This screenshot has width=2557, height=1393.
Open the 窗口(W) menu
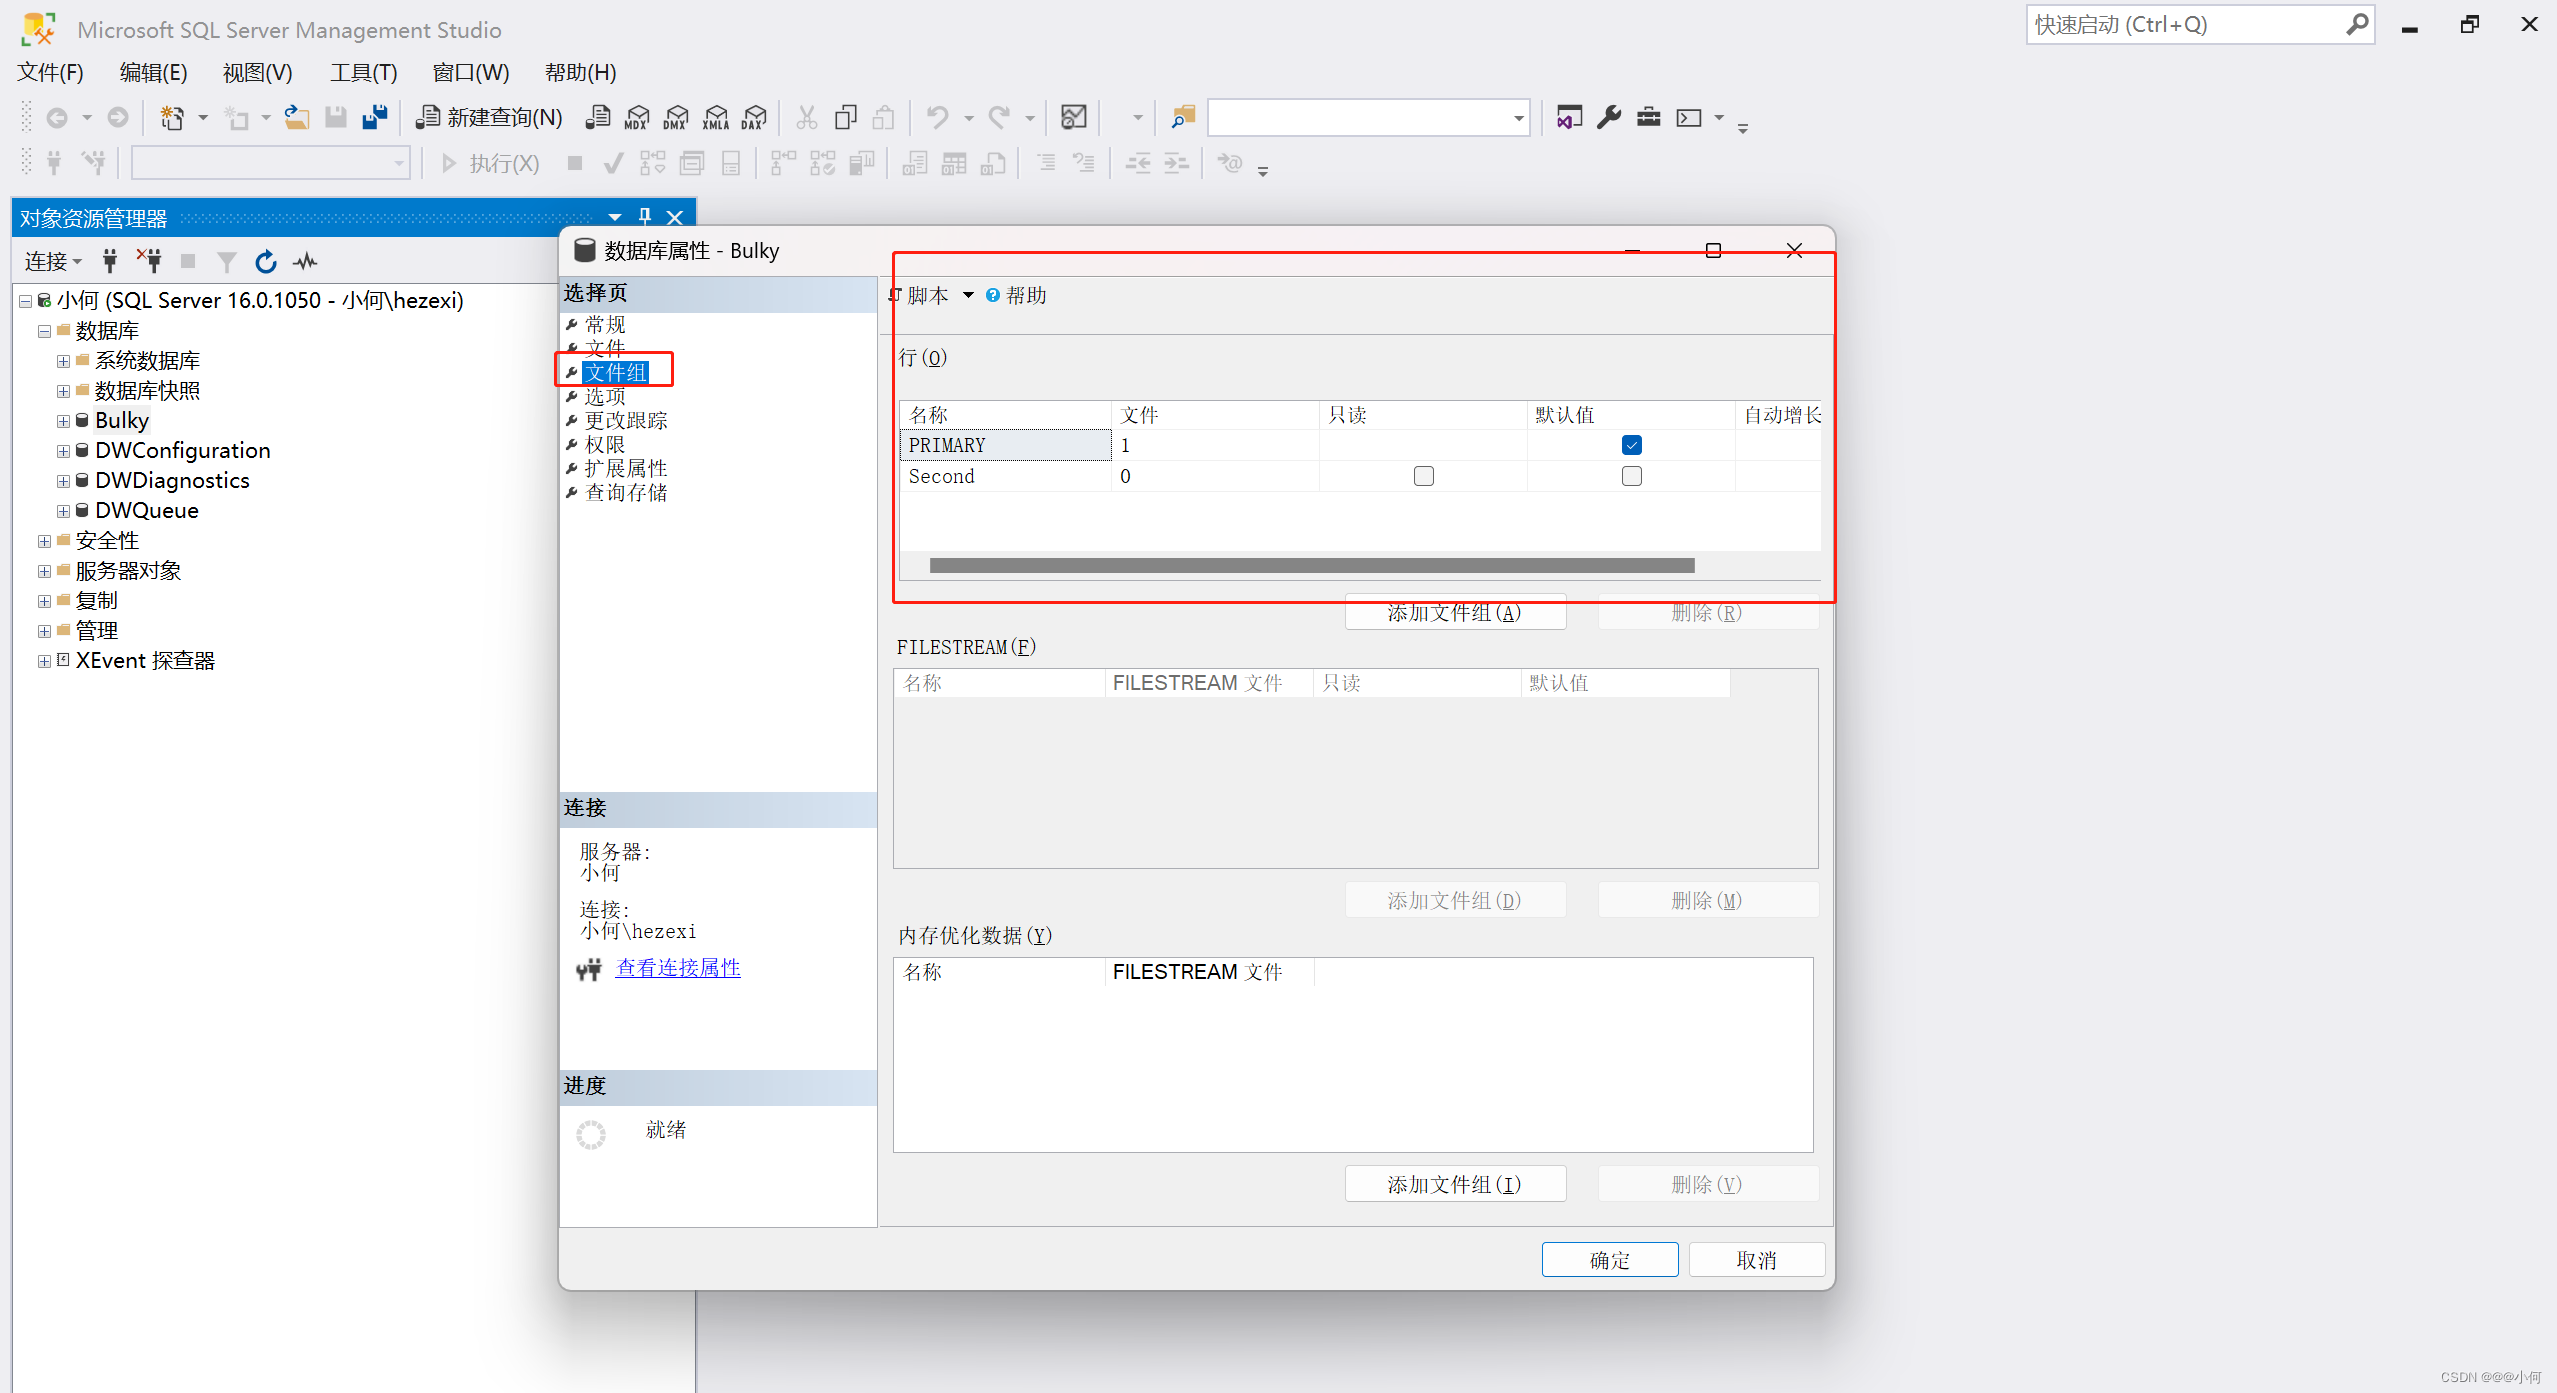pyautogui.click(x=470, y=72)
